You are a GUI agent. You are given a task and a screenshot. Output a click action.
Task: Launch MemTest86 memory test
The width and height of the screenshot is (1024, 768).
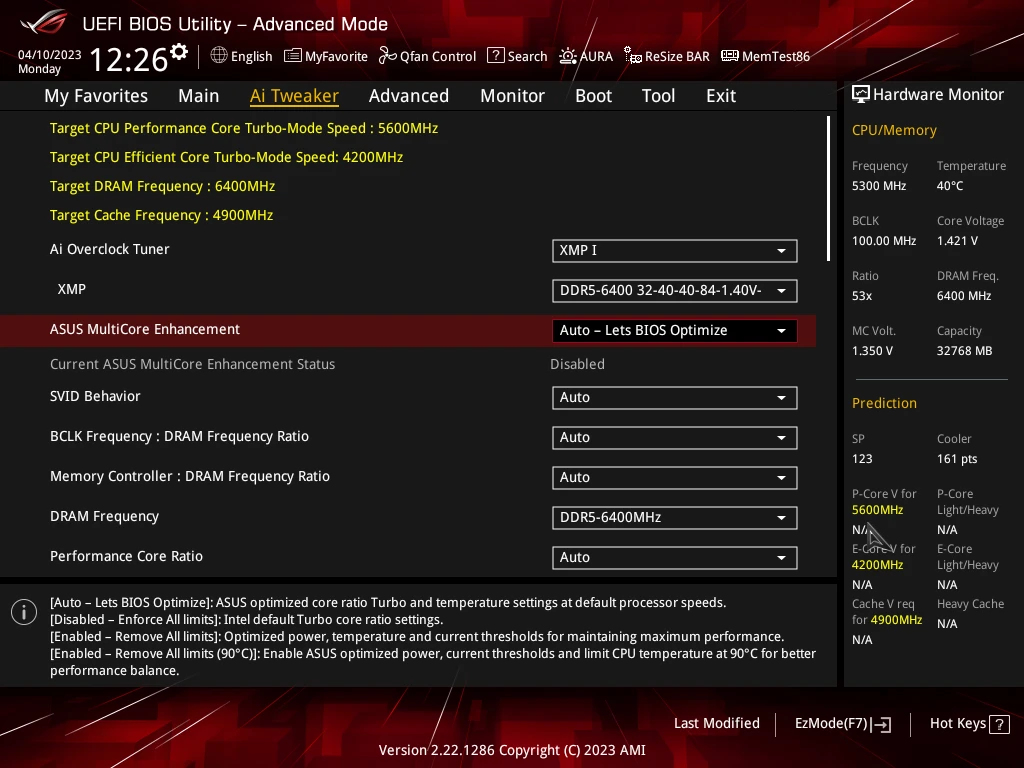[x=765, y=56]
